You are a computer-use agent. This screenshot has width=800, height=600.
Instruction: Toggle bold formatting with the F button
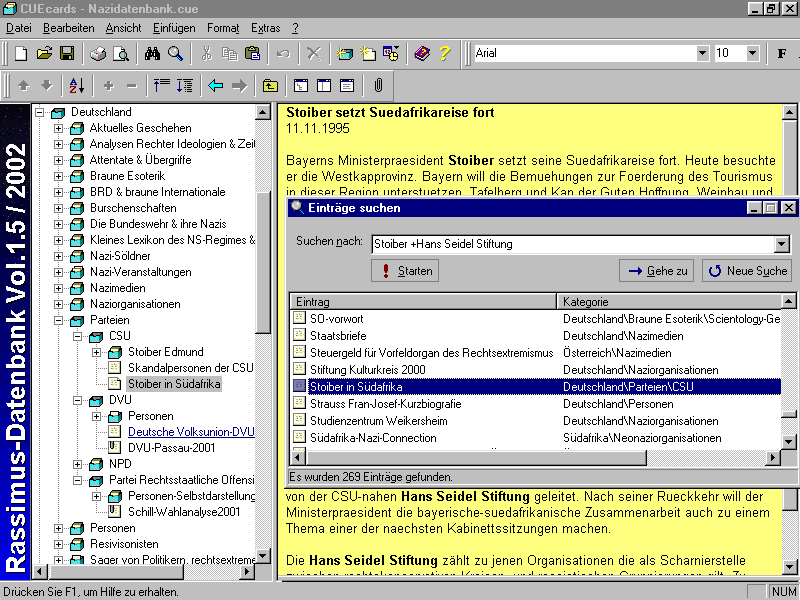tap(782, 53)
